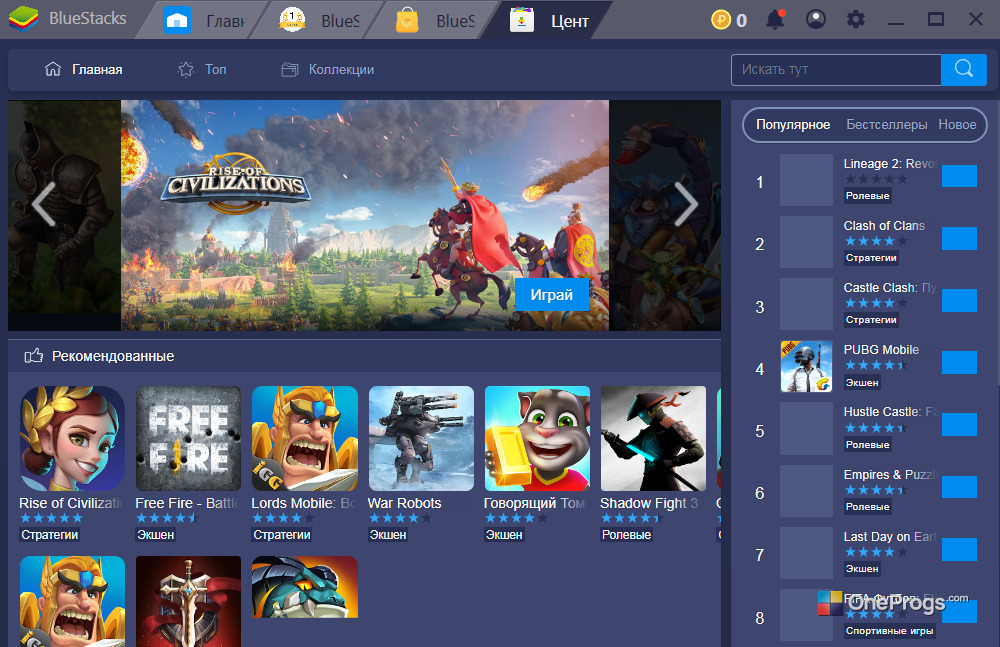
Task: Open the War Robots app icon
Action: (x=421, y=438)
